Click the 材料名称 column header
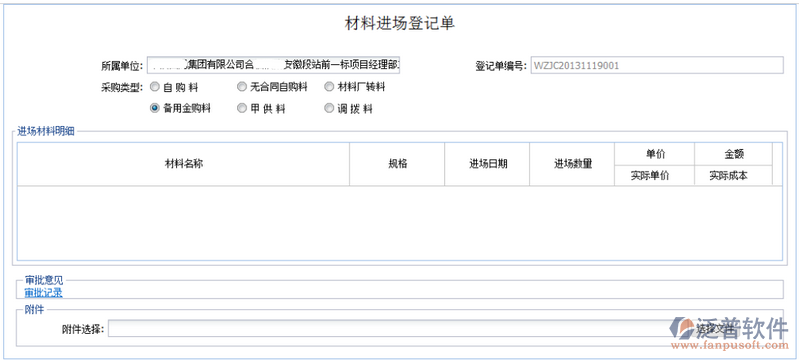The height and width of the screenshot is (361, 799). (183, 164)
